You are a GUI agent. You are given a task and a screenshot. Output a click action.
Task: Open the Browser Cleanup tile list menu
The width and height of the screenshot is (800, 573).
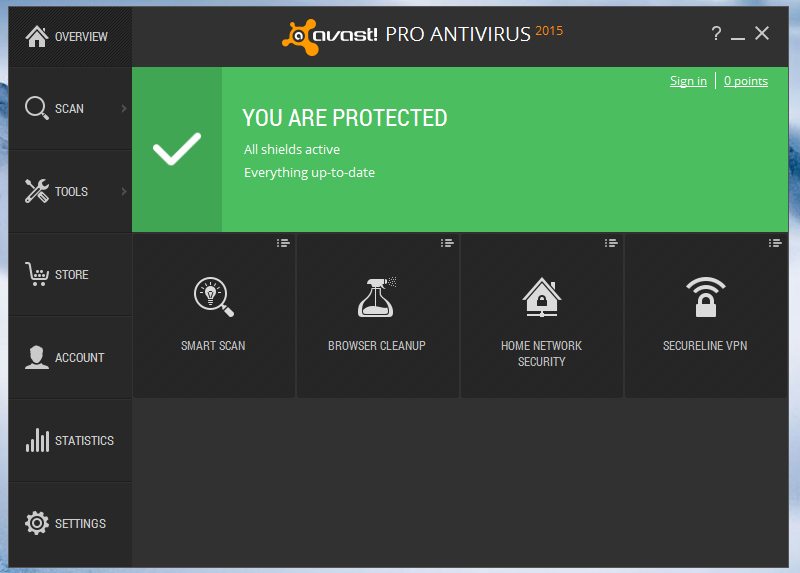tap(447, 243)
